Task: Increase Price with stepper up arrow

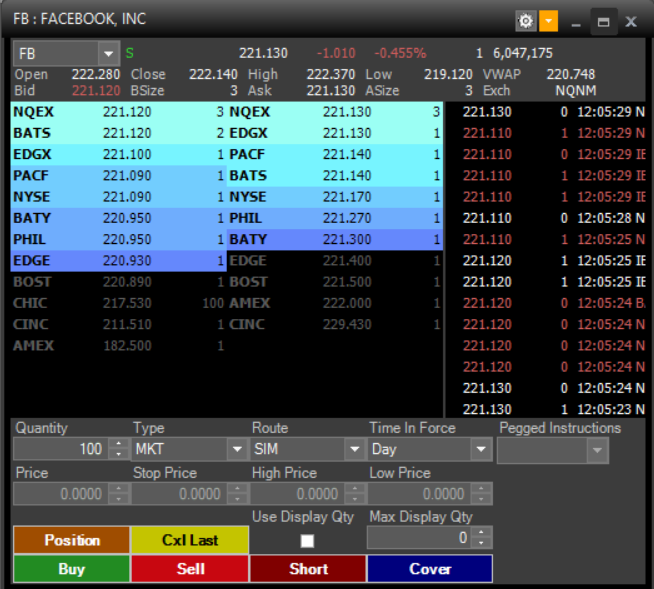Action: (119, 488)
